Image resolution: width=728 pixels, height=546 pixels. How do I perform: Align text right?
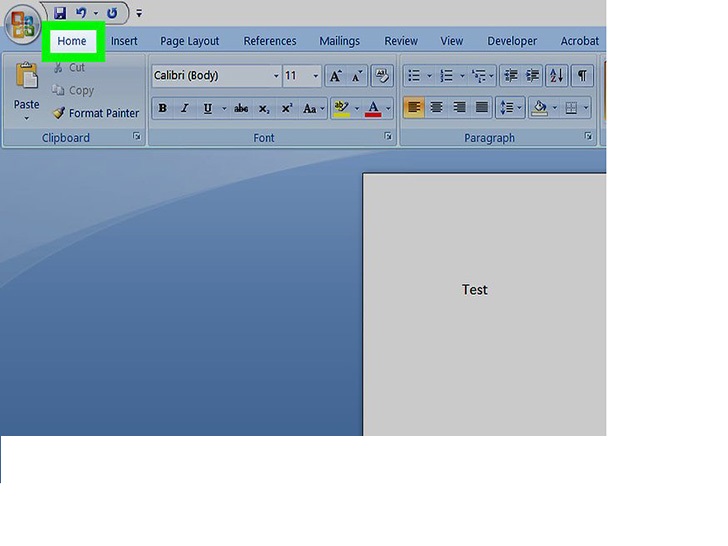[459, 108]
